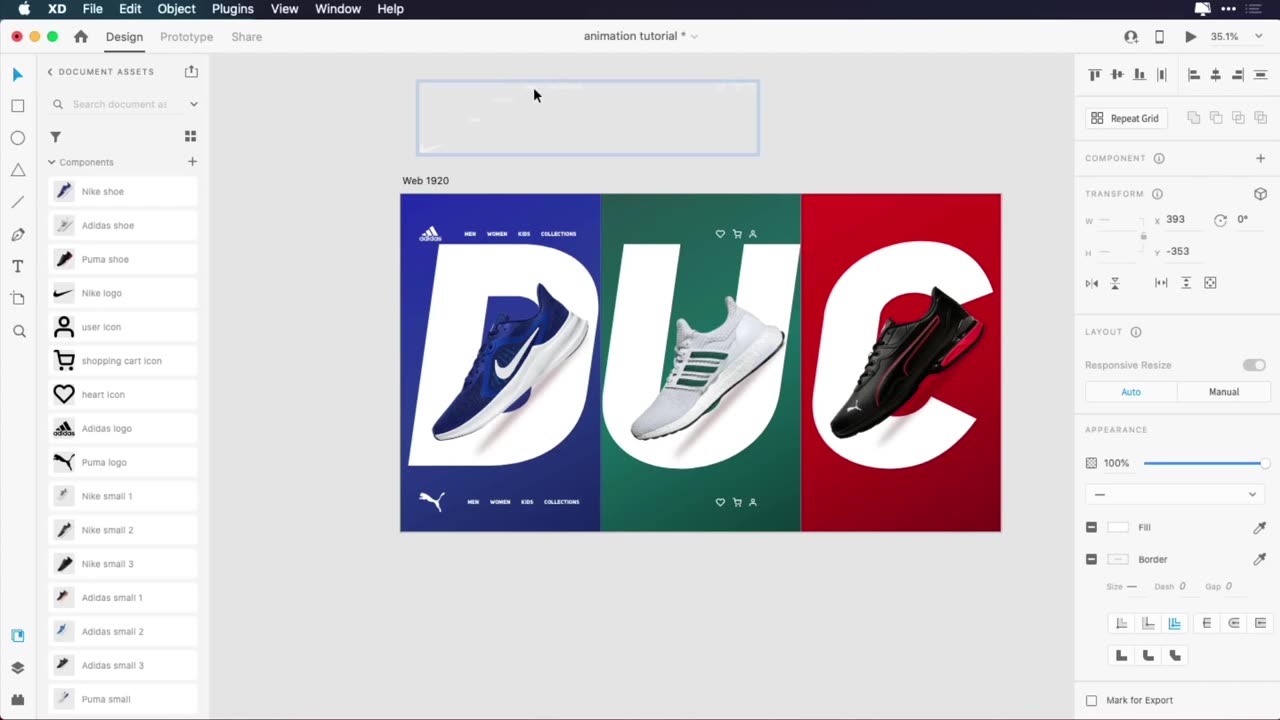
Task: Pick border color with eyedropper
Action: point(1260,559)
